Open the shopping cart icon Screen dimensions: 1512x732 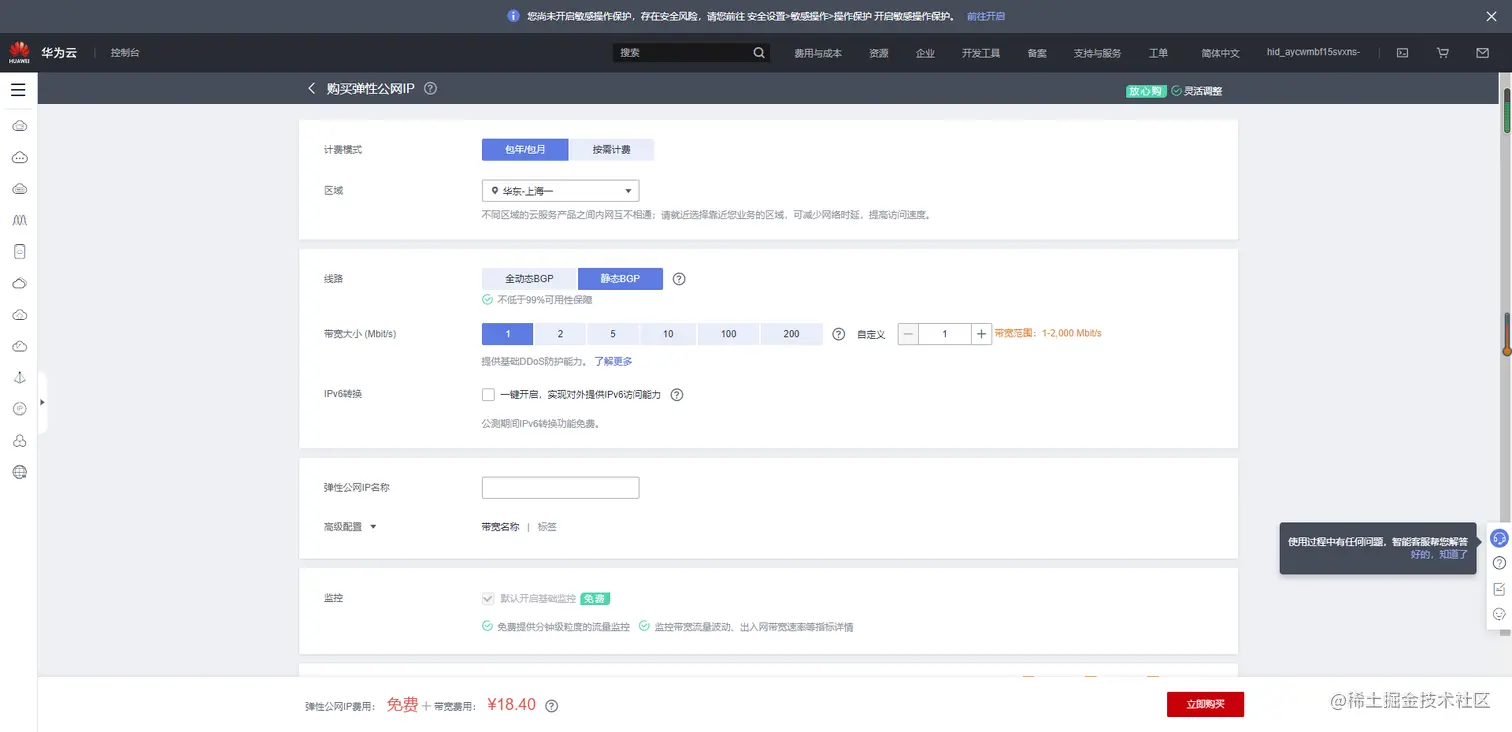click(x=1442, y=53)
